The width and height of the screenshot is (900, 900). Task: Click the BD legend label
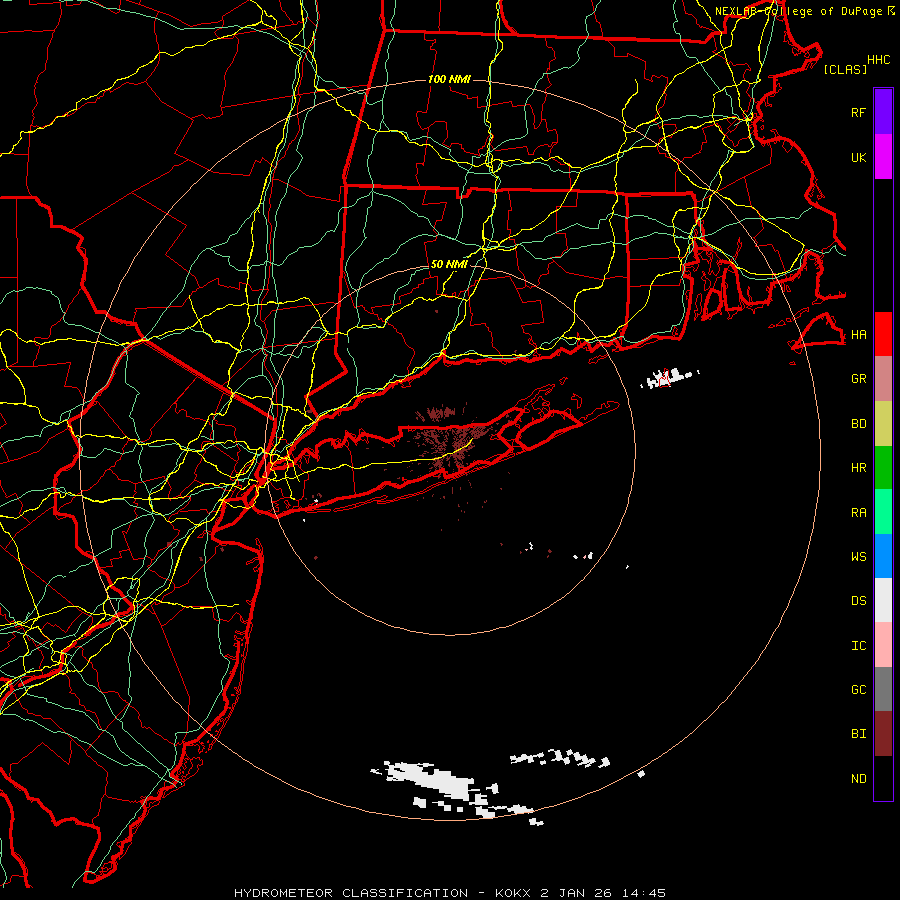click(859, 424)
